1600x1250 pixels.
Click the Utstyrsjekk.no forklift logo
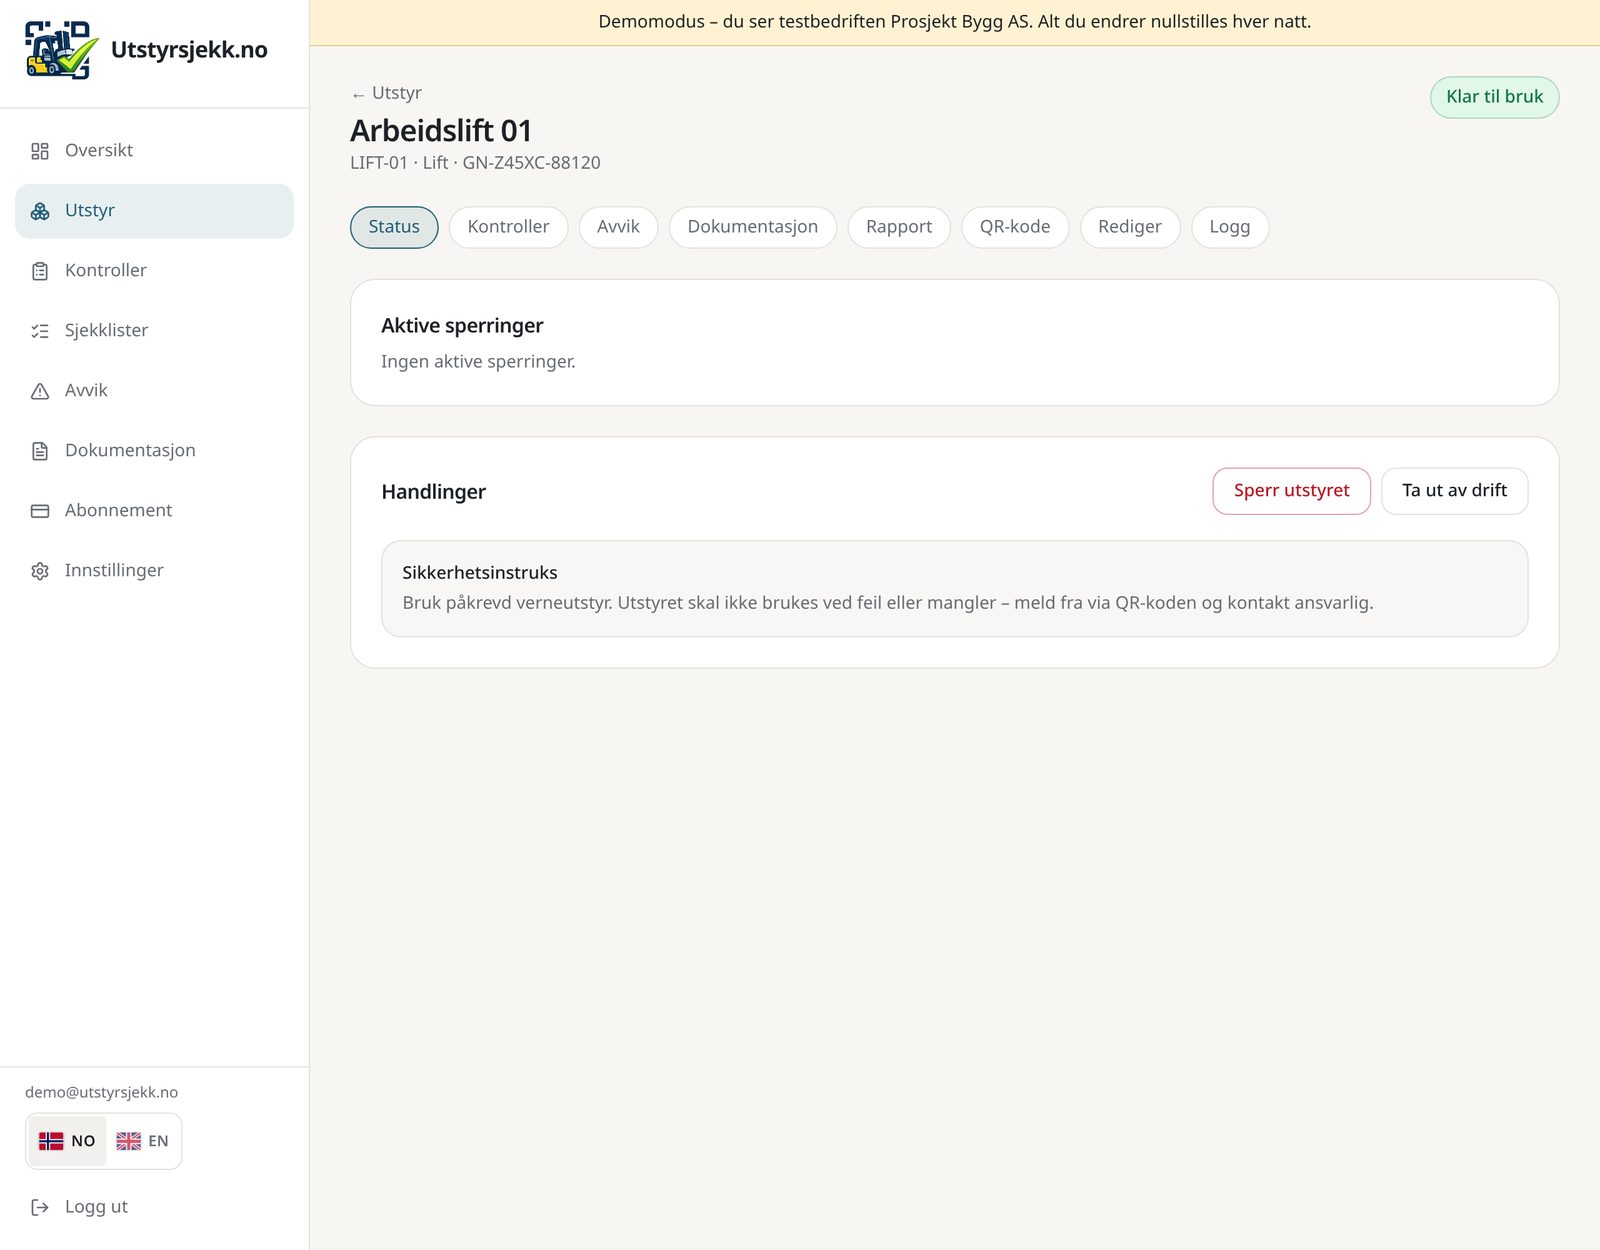[62, 50]
